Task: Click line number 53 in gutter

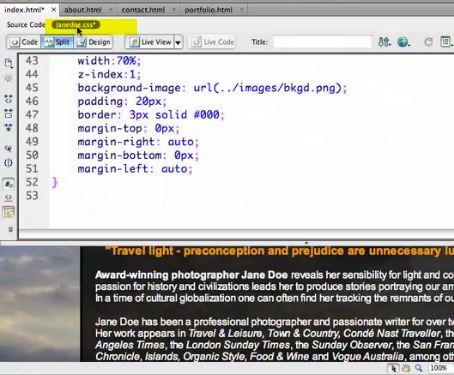Action: 32,195
